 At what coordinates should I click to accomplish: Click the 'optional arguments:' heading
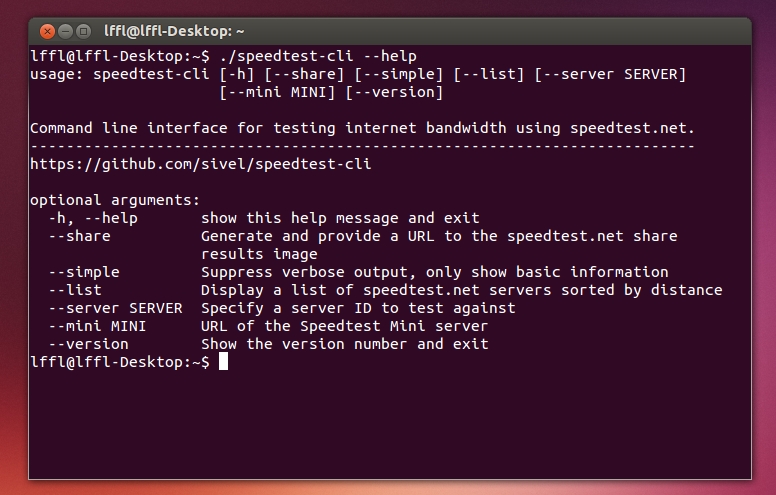tap(115, 200)
